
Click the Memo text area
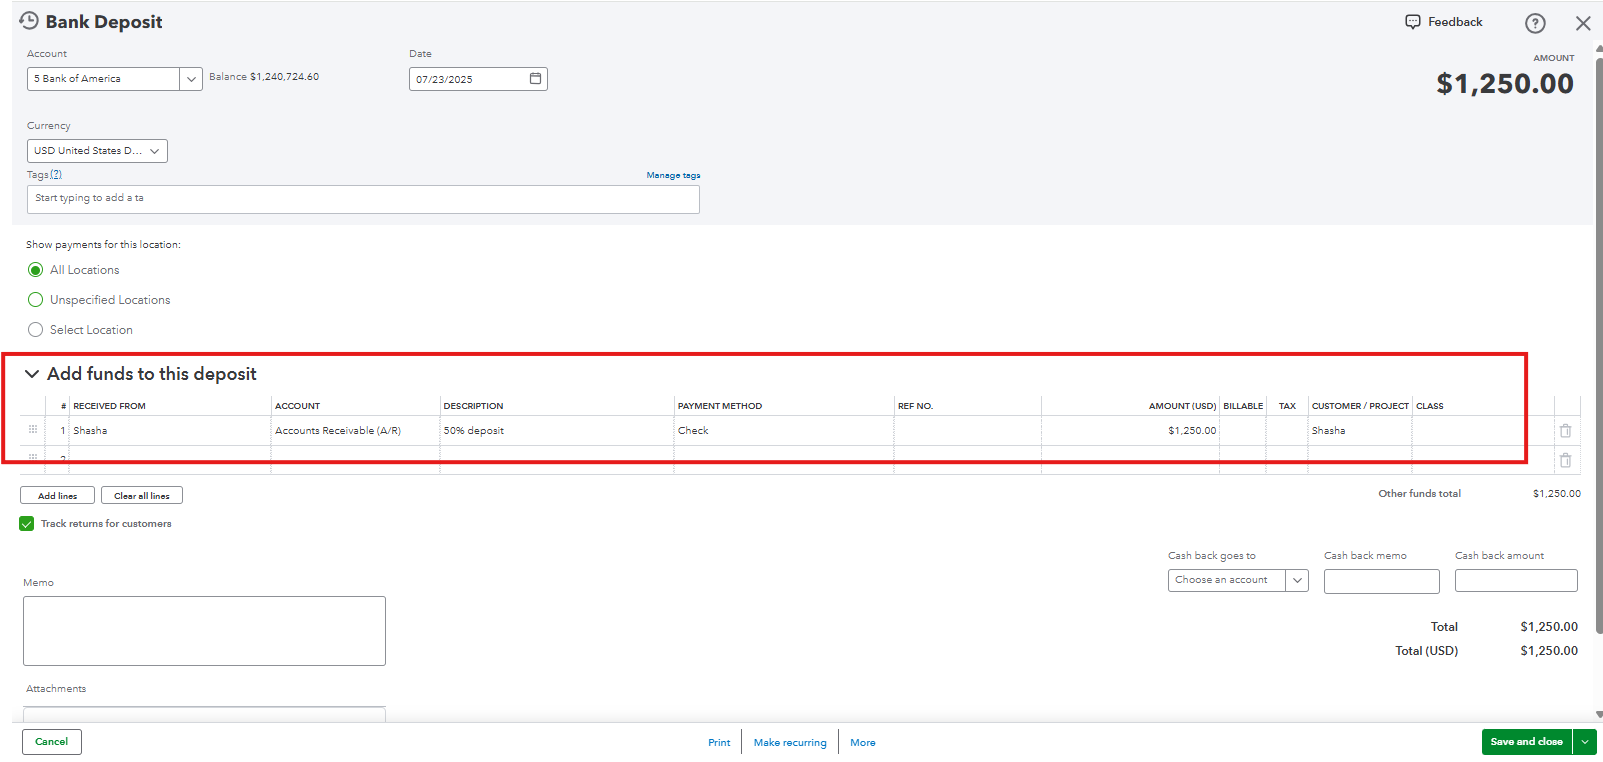(x=204, y=631)
